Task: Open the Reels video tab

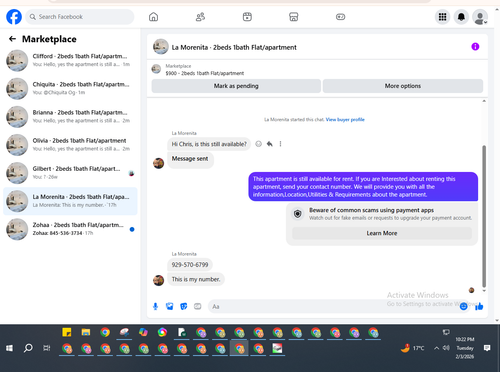Action: click(x=247, y=17)
